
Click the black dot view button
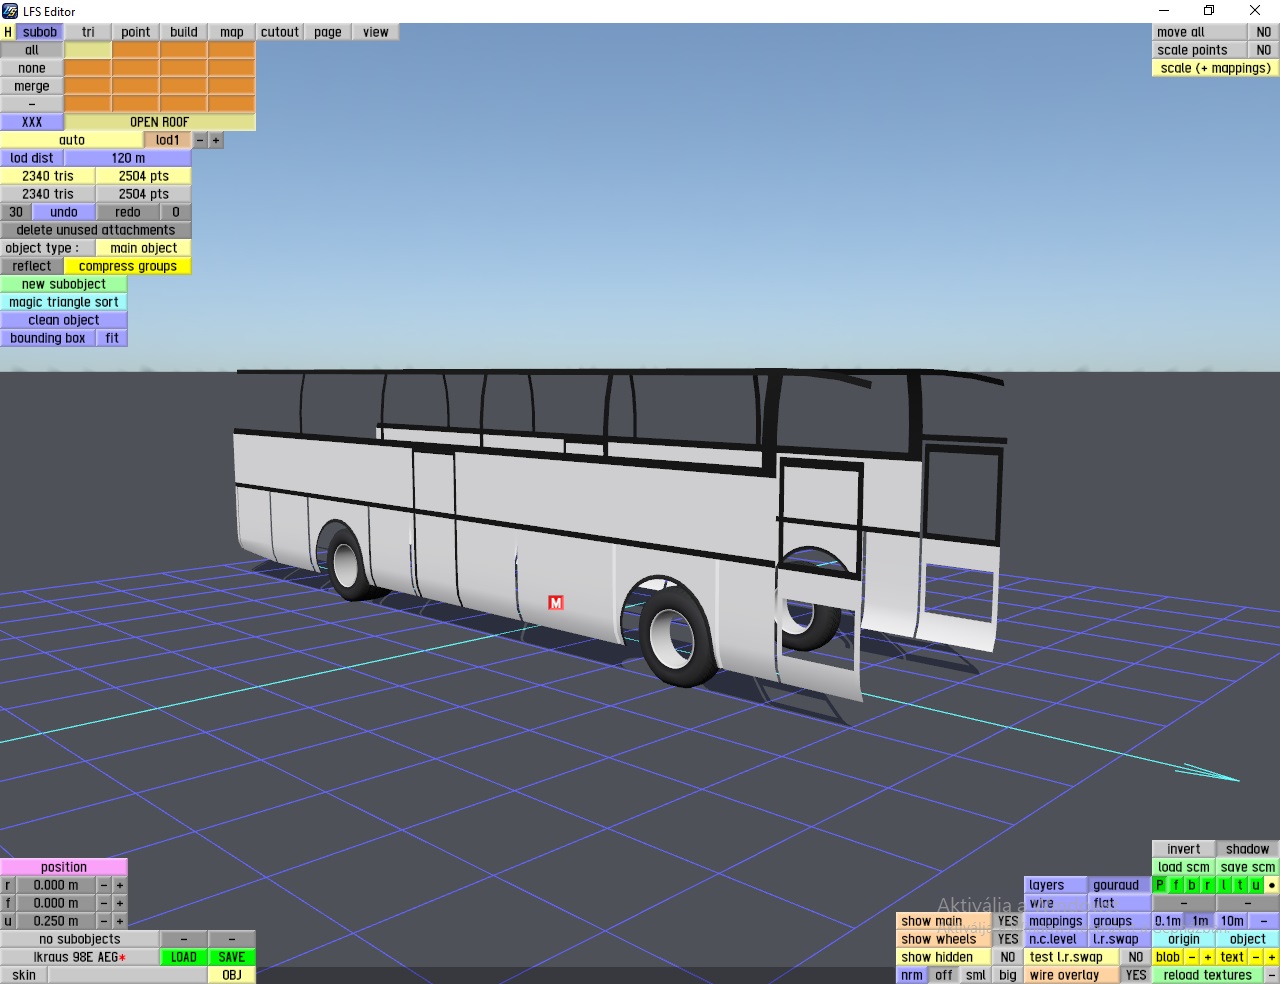1272,885
